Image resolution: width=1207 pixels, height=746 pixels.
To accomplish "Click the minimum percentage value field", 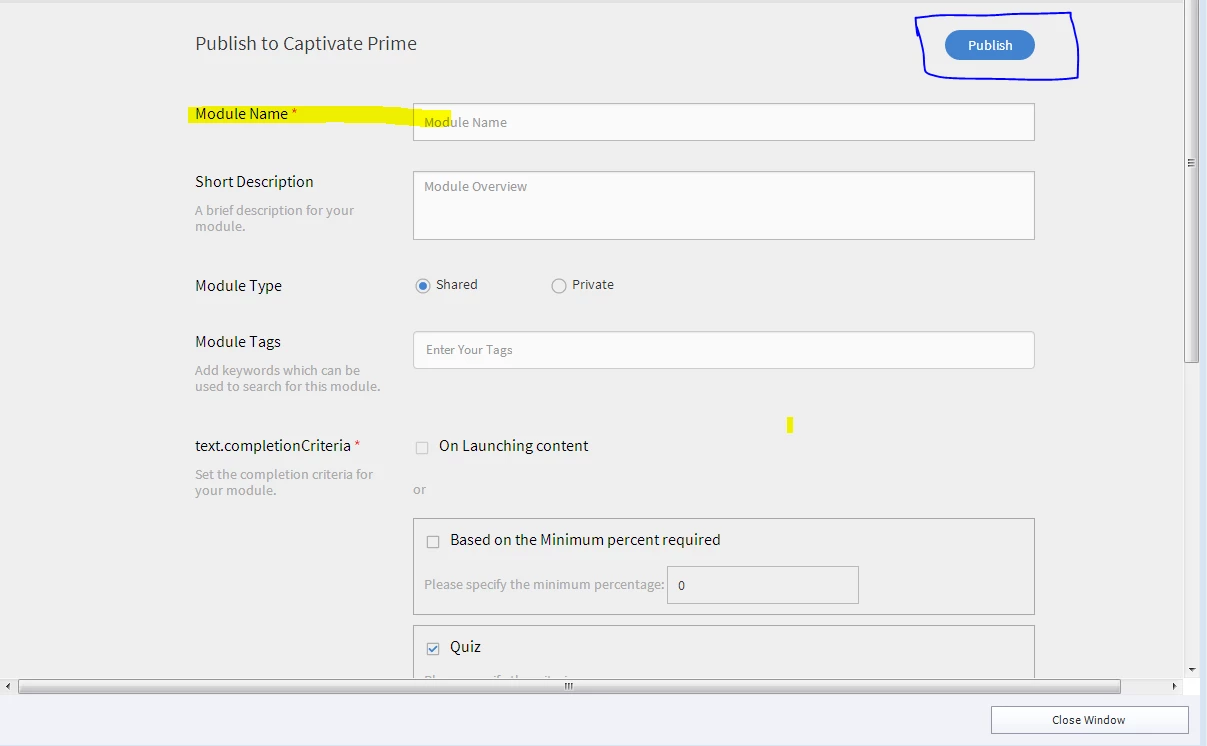I will coord(763,585).
